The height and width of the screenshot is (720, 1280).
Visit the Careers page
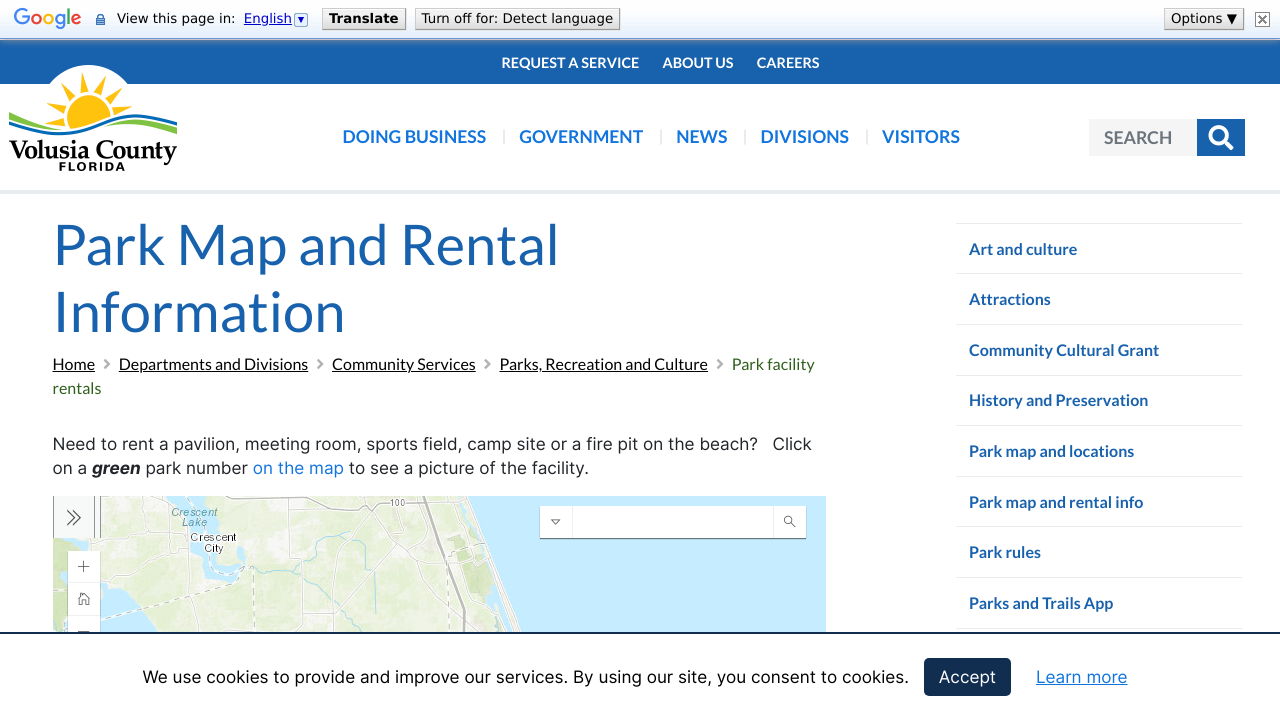(788, 63)
